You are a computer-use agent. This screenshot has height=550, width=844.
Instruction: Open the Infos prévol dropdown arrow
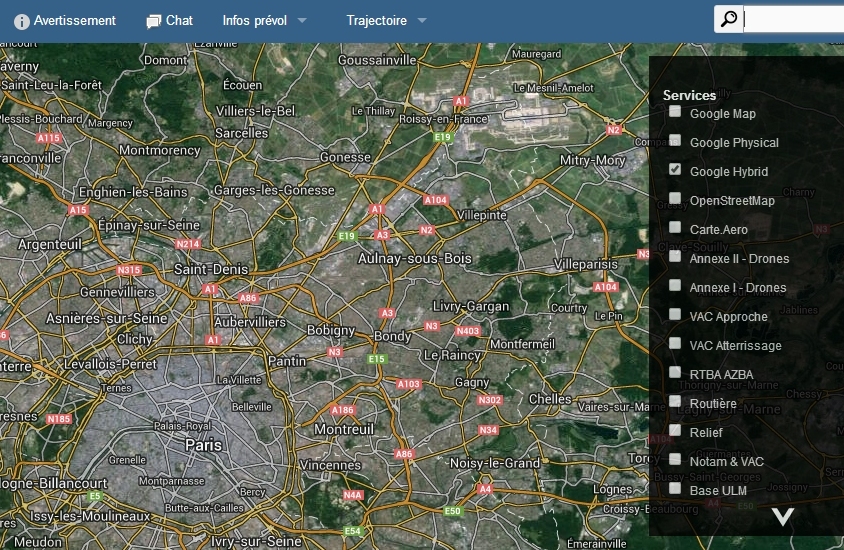(x=302, y=20)
